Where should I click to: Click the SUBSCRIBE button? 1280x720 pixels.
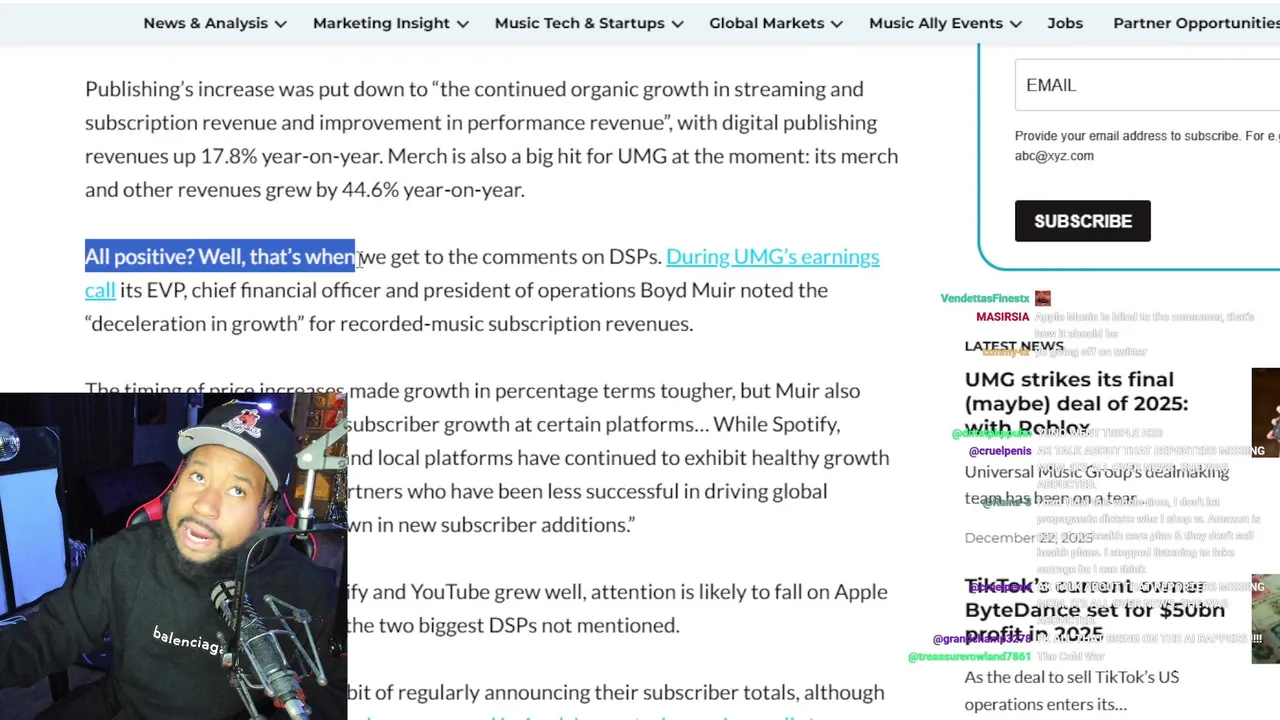(1083, 221)
